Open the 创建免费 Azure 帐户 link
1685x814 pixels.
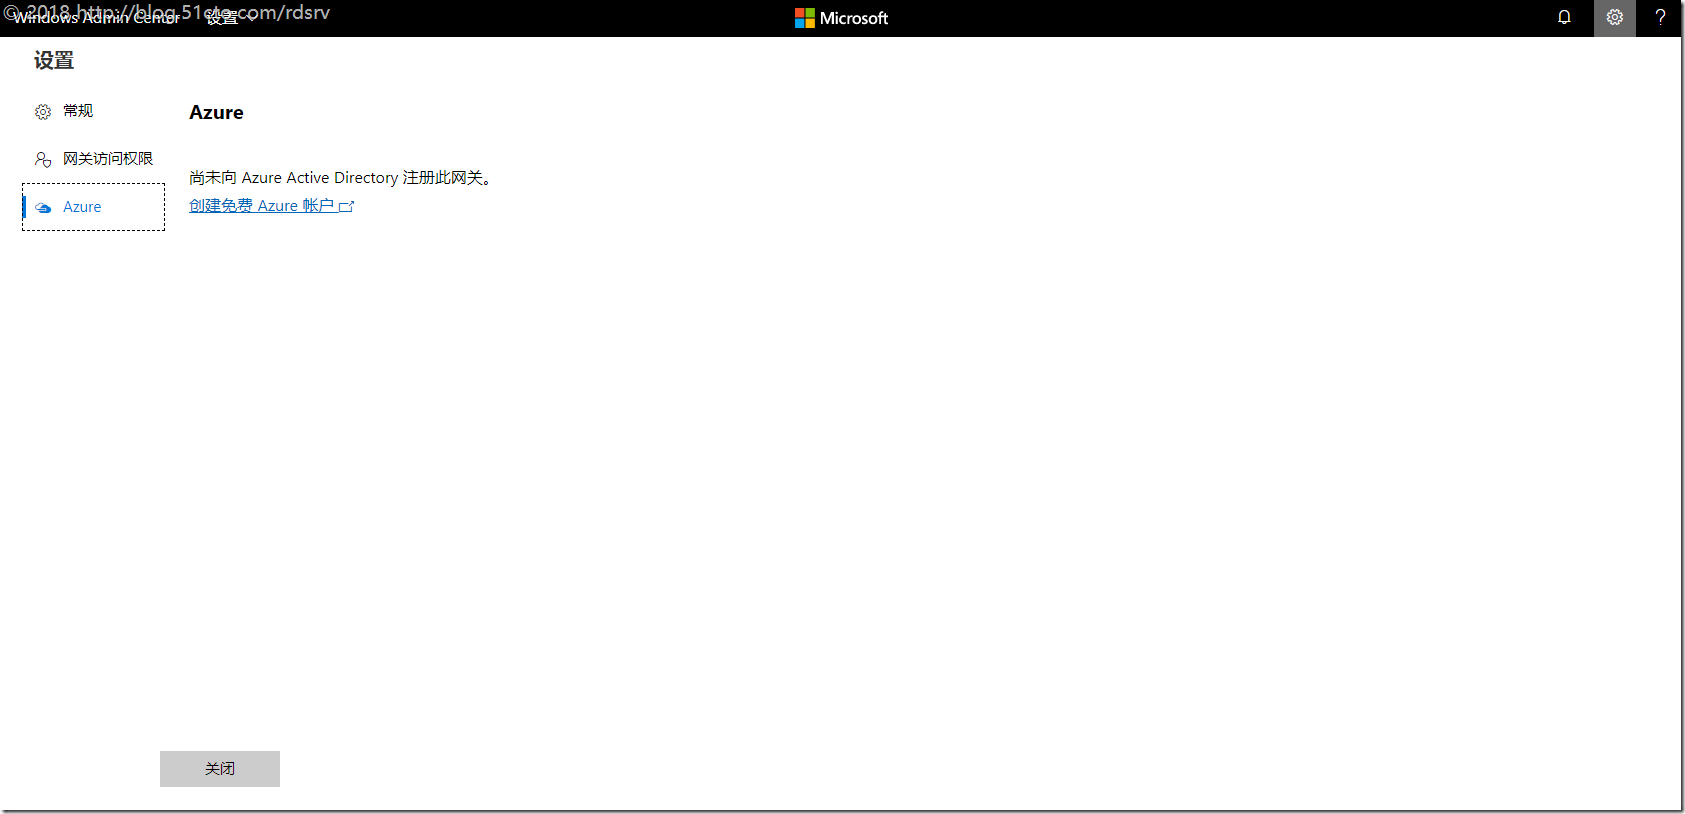click(x=271, y=206)
